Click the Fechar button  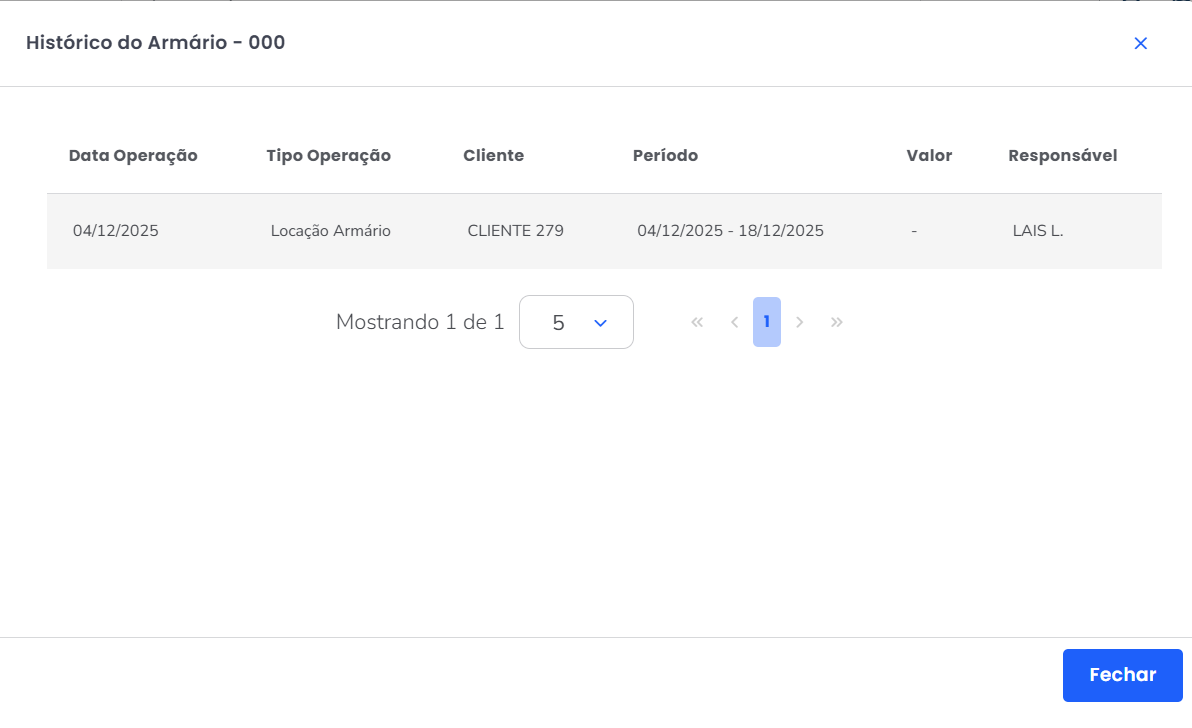[1122, 675]
